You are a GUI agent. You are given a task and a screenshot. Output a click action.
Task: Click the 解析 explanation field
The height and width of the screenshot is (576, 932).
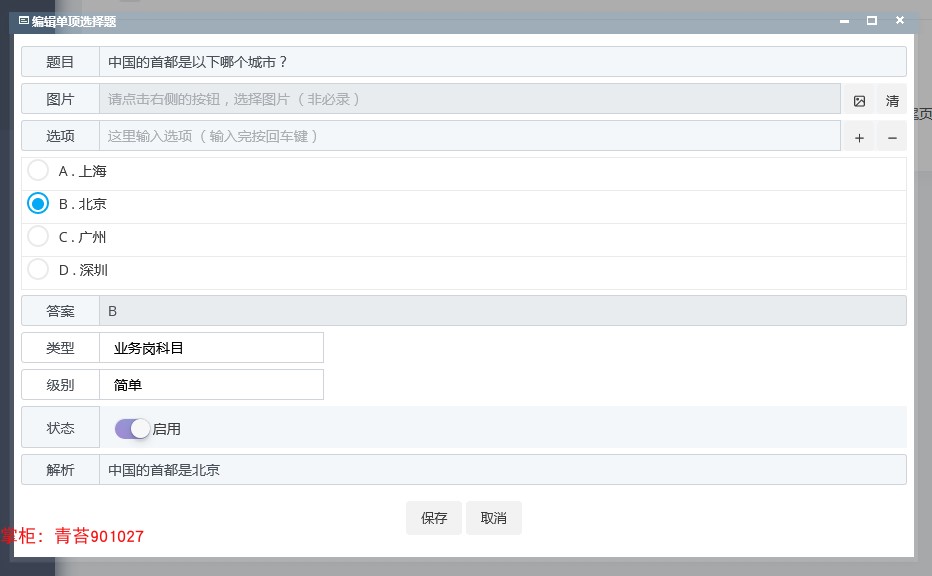point(400,469)
